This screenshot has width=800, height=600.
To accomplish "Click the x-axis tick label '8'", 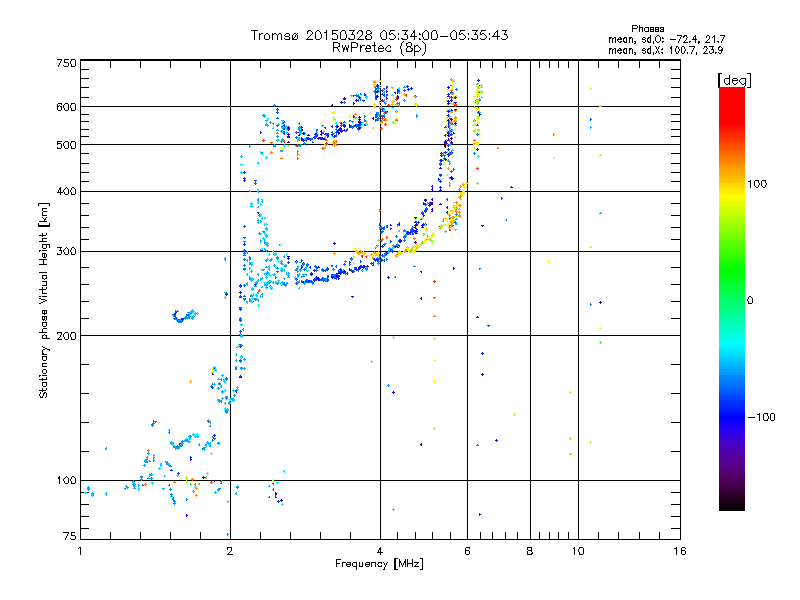I will pyautogui.click(x=530, y=551).
